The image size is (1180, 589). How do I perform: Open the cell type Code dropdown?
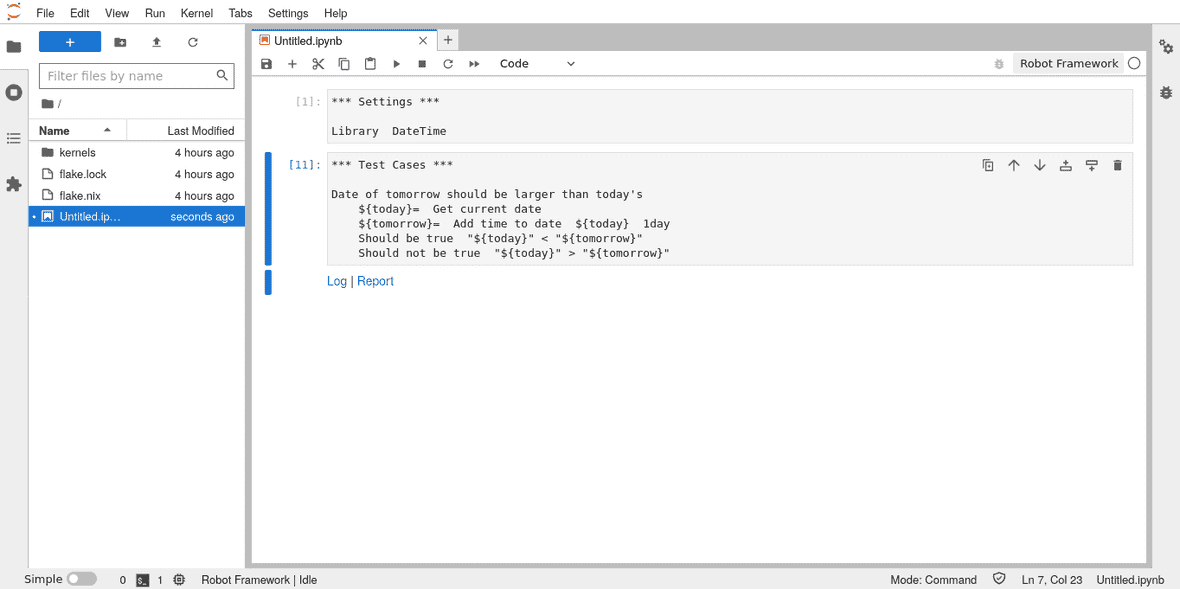click(537, 64)
